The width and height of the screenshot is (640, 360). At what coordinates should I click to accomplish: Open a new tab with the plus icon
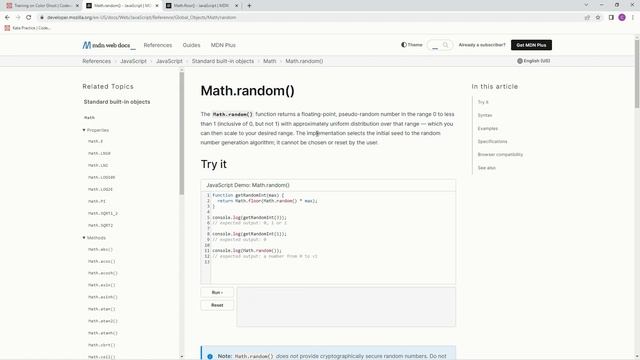(x=249, y=6)
